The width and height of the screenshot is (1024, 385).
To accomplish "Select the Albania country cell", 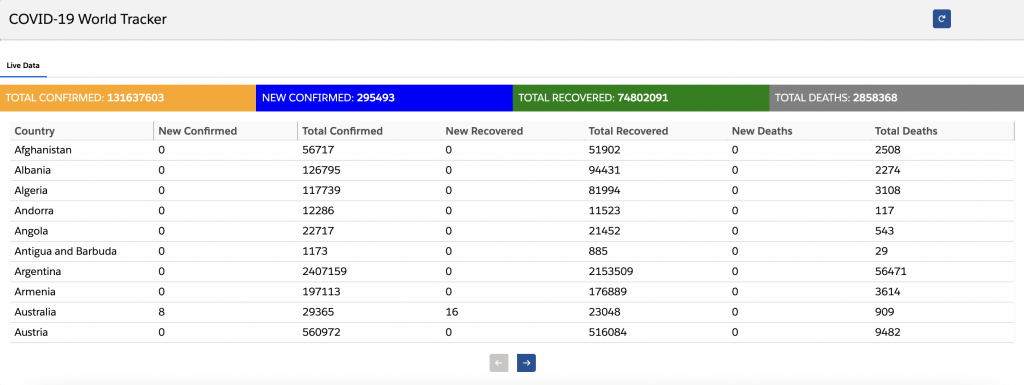I will coord(33,170).
